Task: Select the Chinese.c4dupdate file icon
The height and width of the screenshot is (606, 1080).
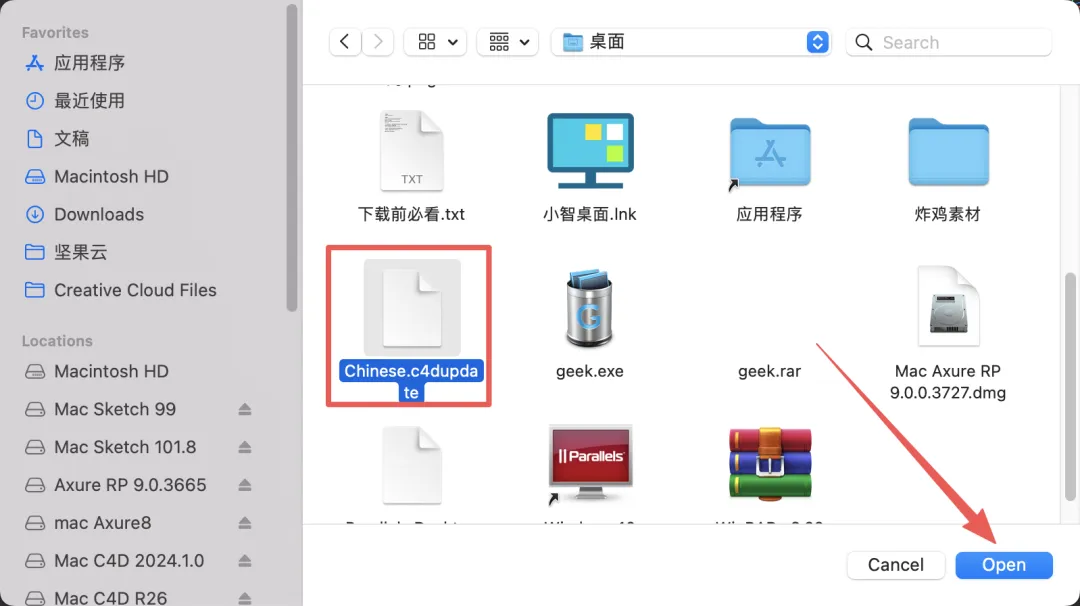Action: 412,308
